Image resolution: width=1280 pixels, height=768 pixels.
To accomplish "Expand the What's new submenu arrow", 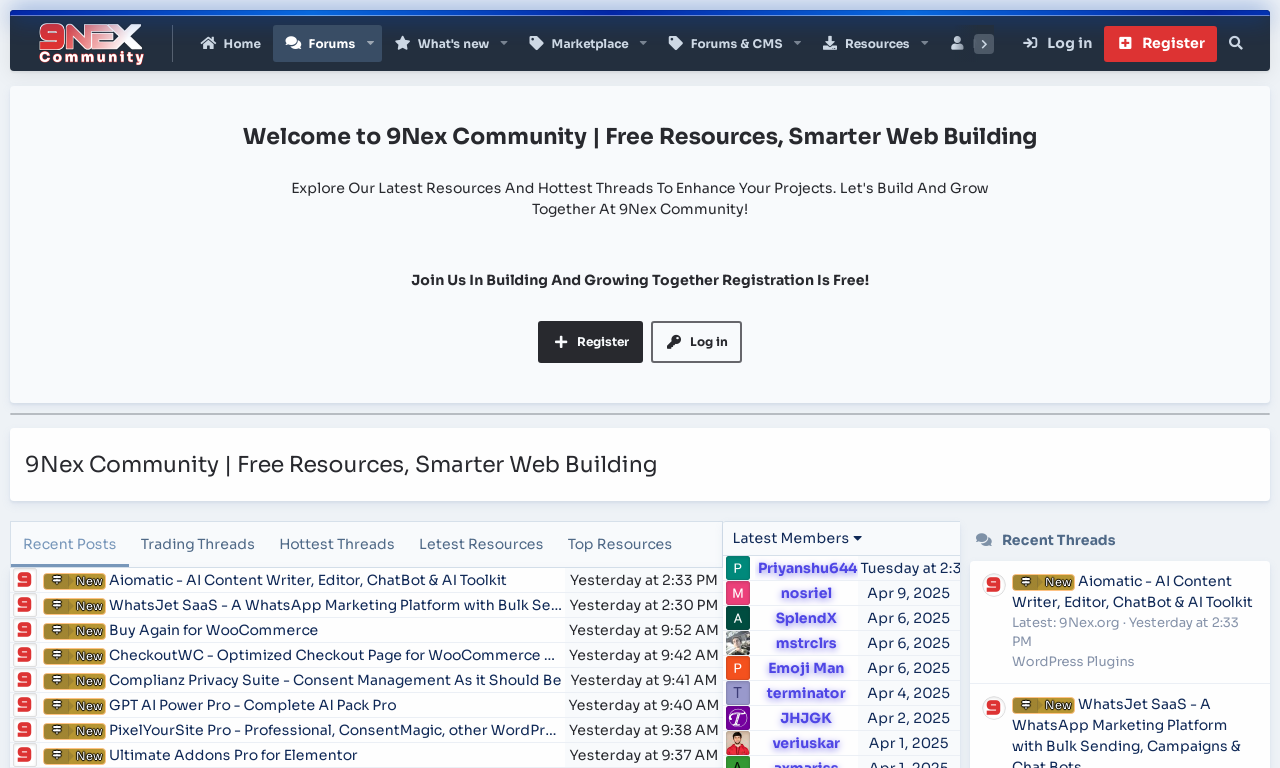I will [x=504, y=43].
